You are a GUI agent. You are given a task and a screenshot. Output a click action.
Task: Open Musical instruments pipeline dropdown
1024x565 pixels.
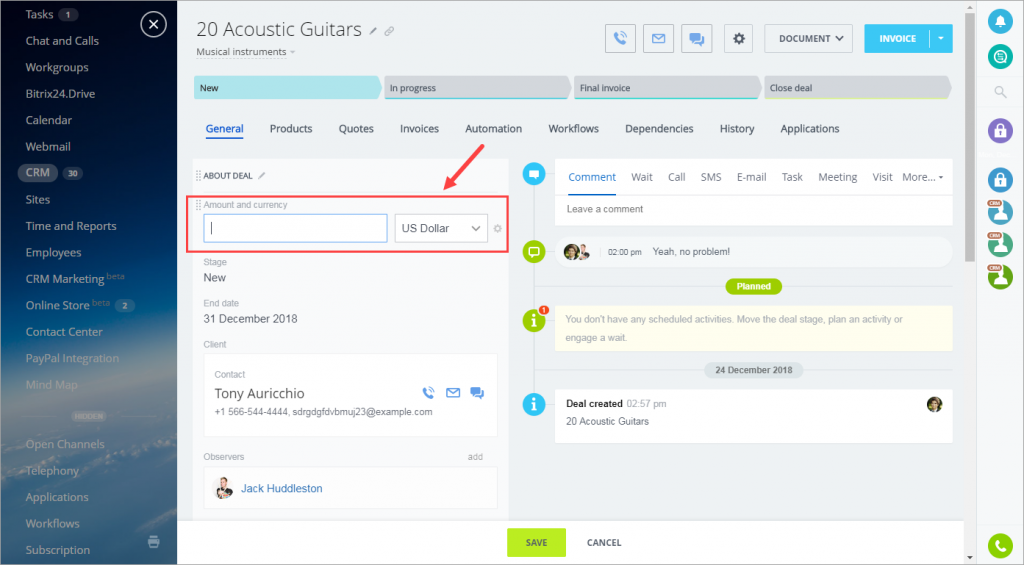pos(246,52)
